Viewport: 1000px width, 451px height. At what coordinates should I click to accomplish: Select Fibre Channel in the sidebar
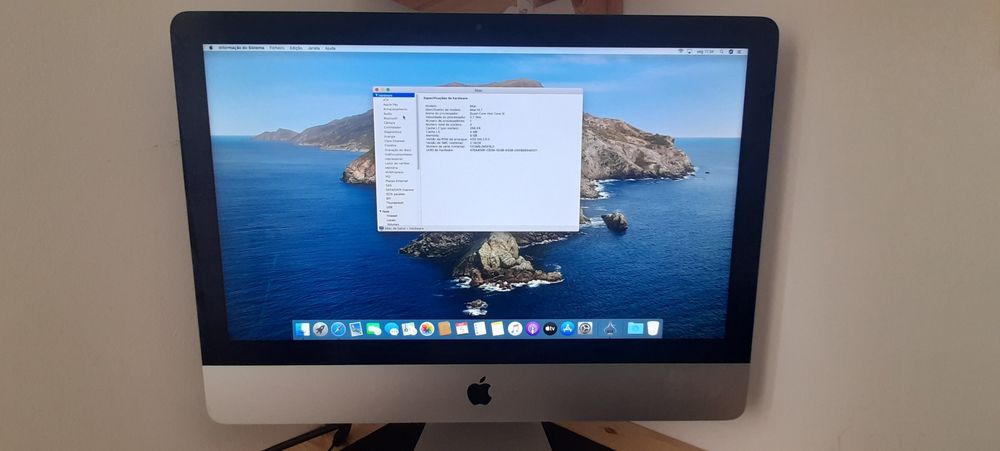pyautogui.click(x=394, y=141)
